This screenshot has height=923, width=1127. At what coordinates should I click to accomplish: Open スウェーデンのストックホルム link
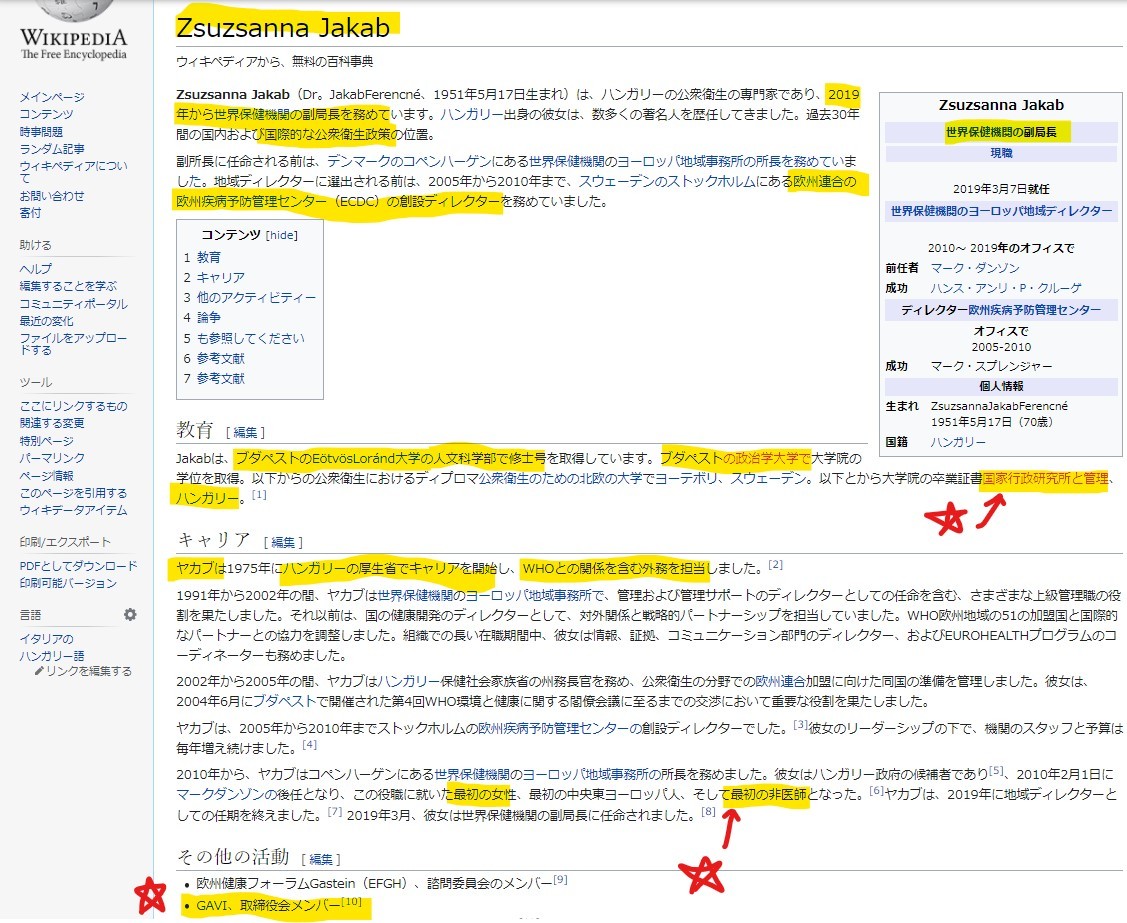click(667, 181)
